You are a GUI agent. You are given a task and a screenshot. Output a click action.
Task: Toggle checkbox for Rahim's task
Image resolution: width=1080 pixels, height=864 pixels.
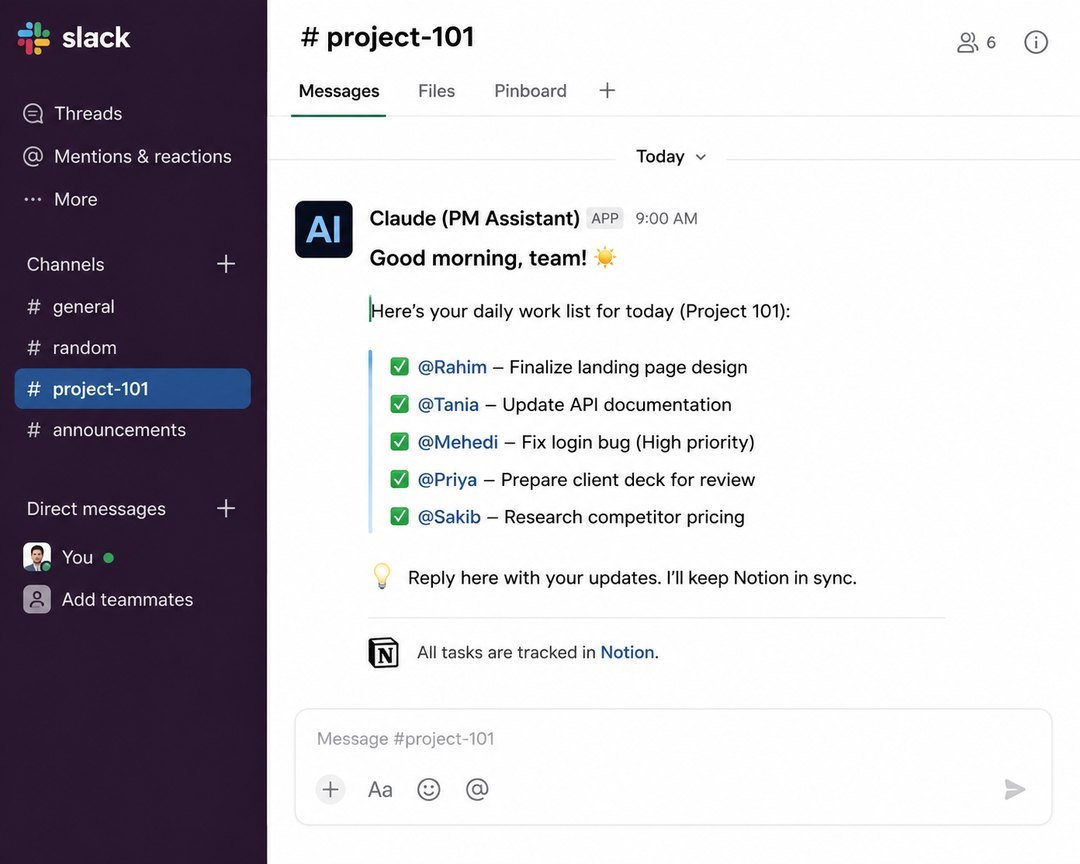click(399, 367)
